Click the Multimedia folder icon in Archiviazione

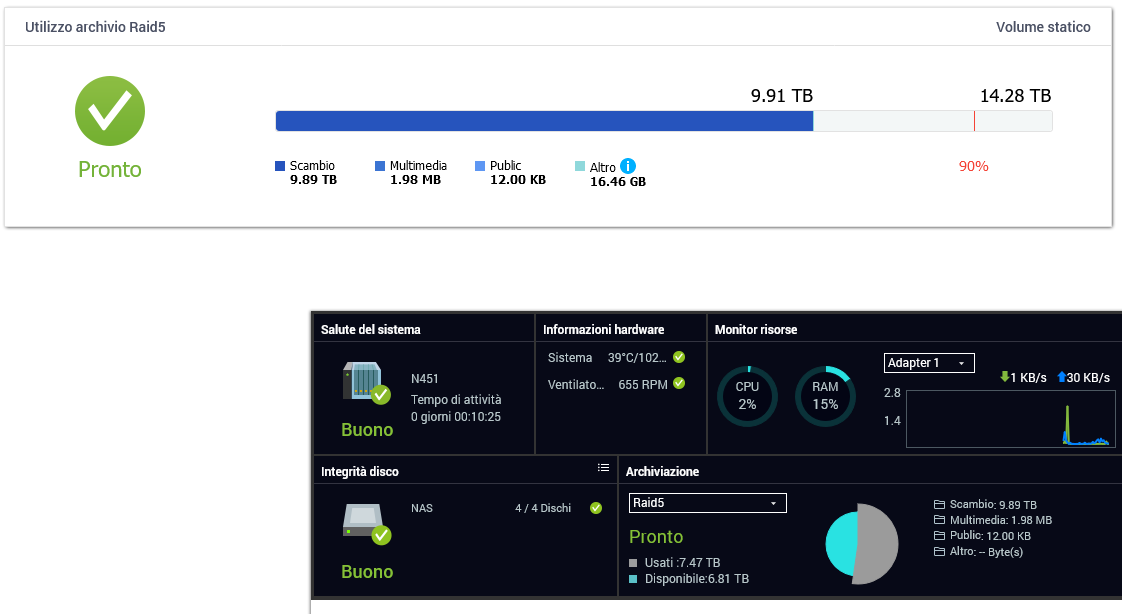point(939,520)
